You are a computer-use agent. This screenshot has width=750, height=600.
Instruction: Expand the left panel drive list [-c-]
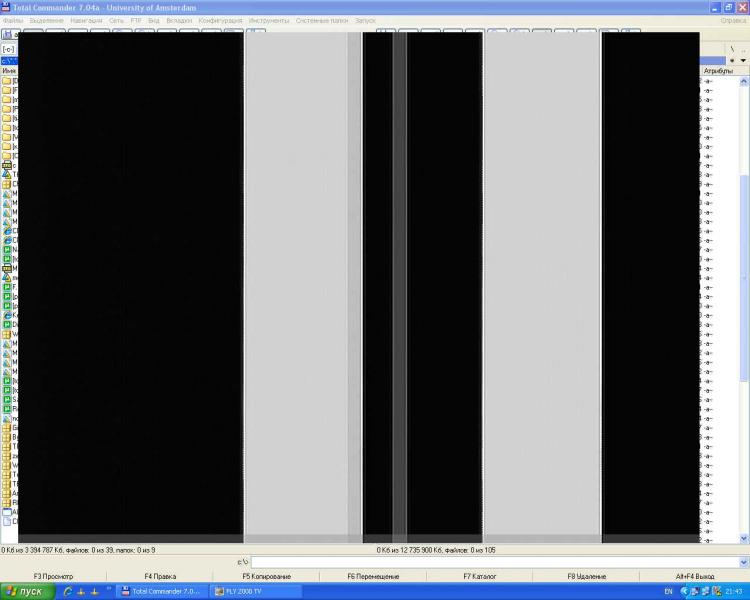click(x=9, y=48)
